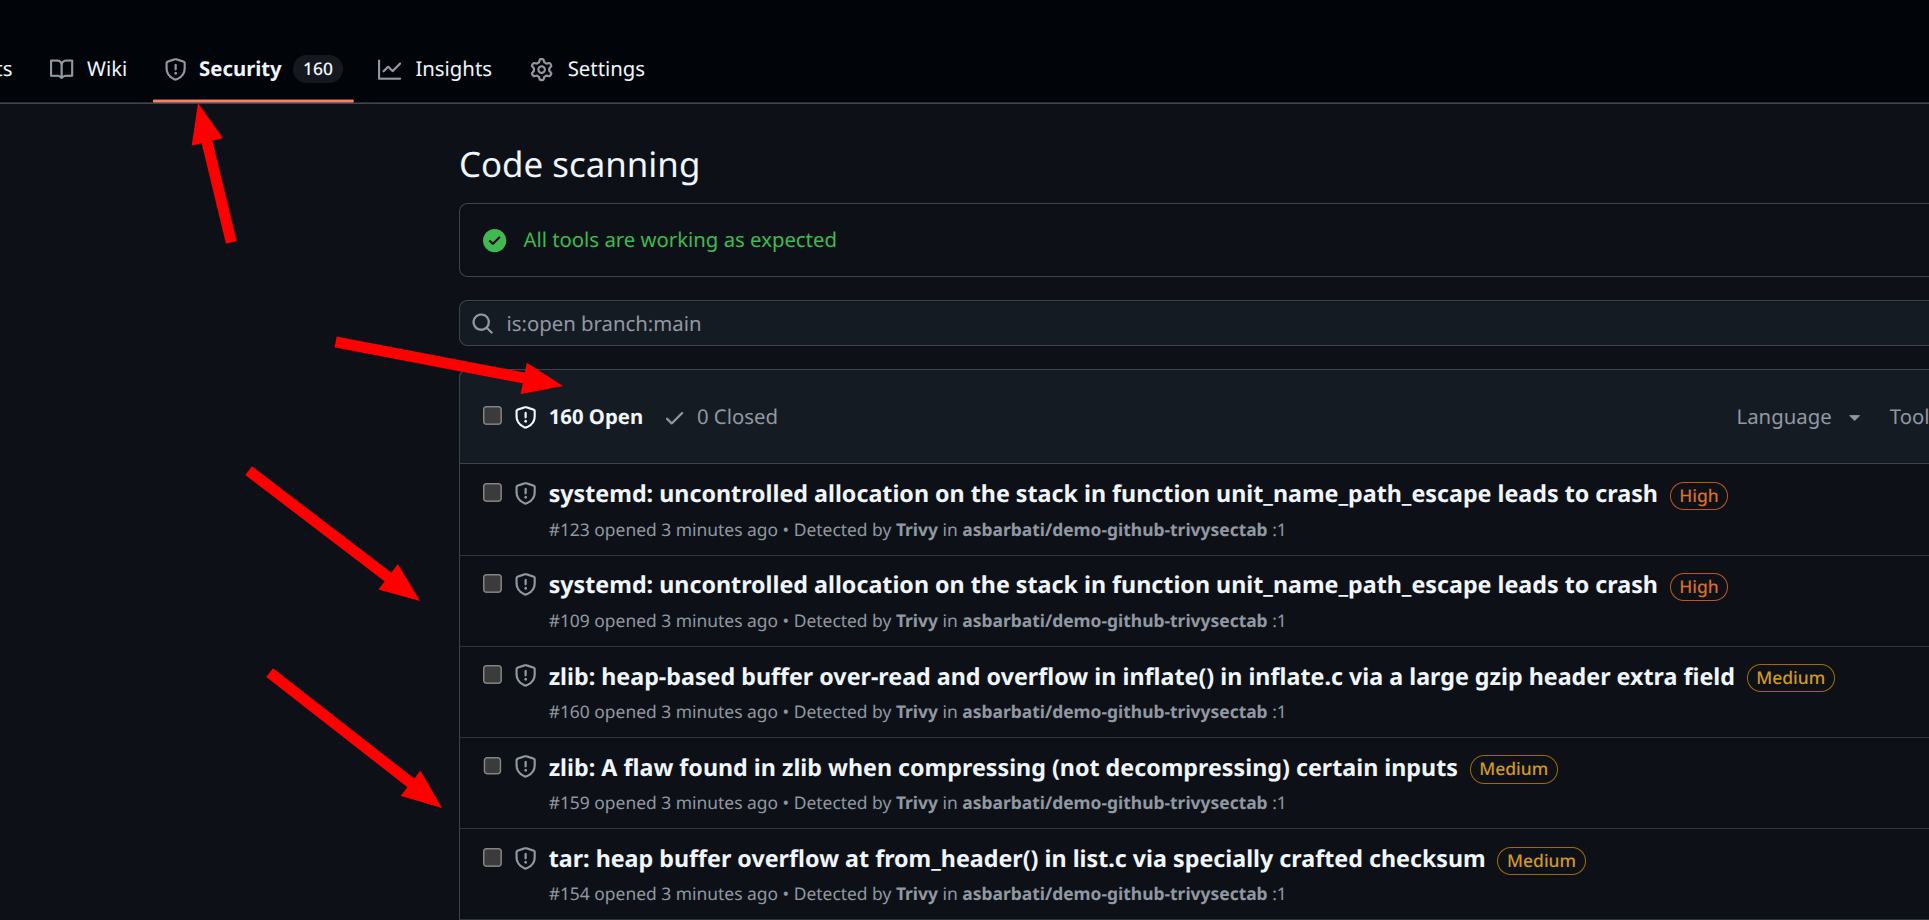Click the shield icon on alert #123
This screenshot has height=920, width=1929.
[525, 493]
